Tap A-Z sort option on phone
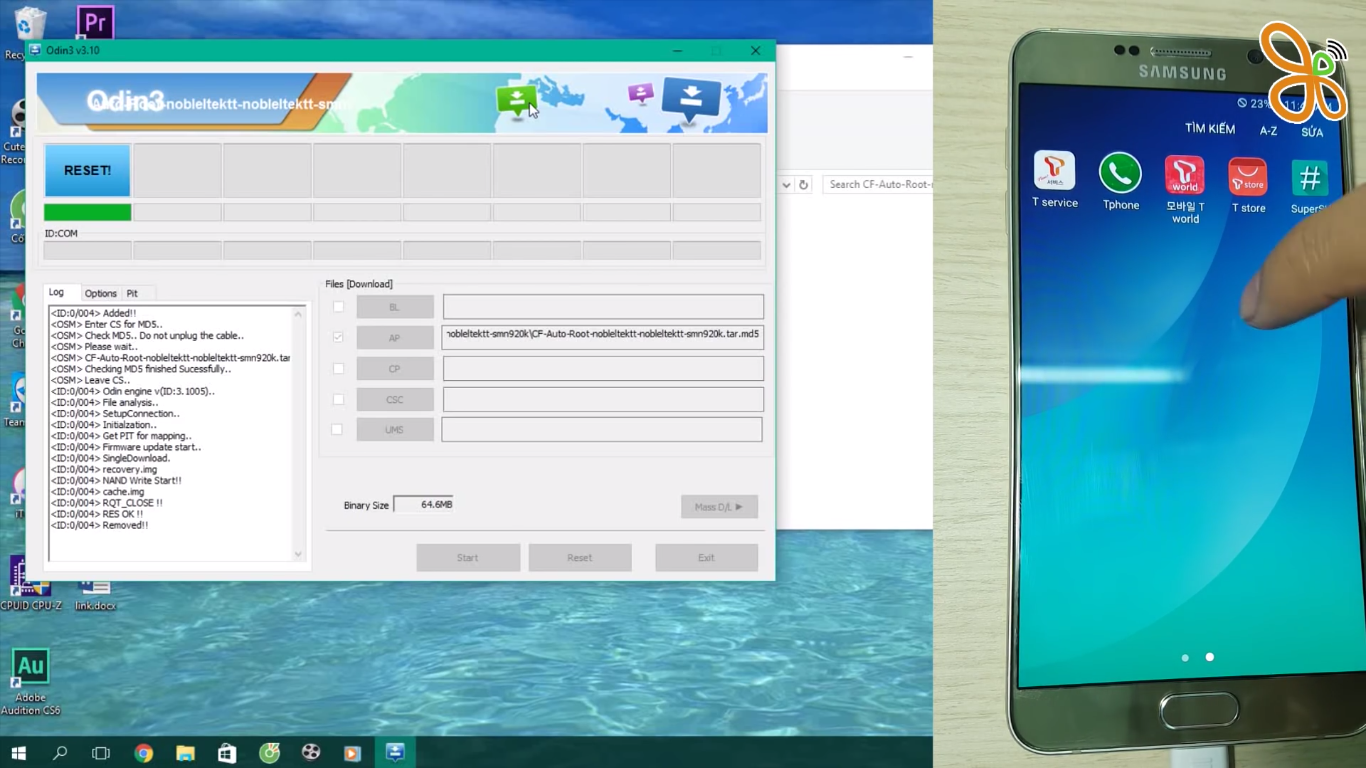 coord(1268,131)
